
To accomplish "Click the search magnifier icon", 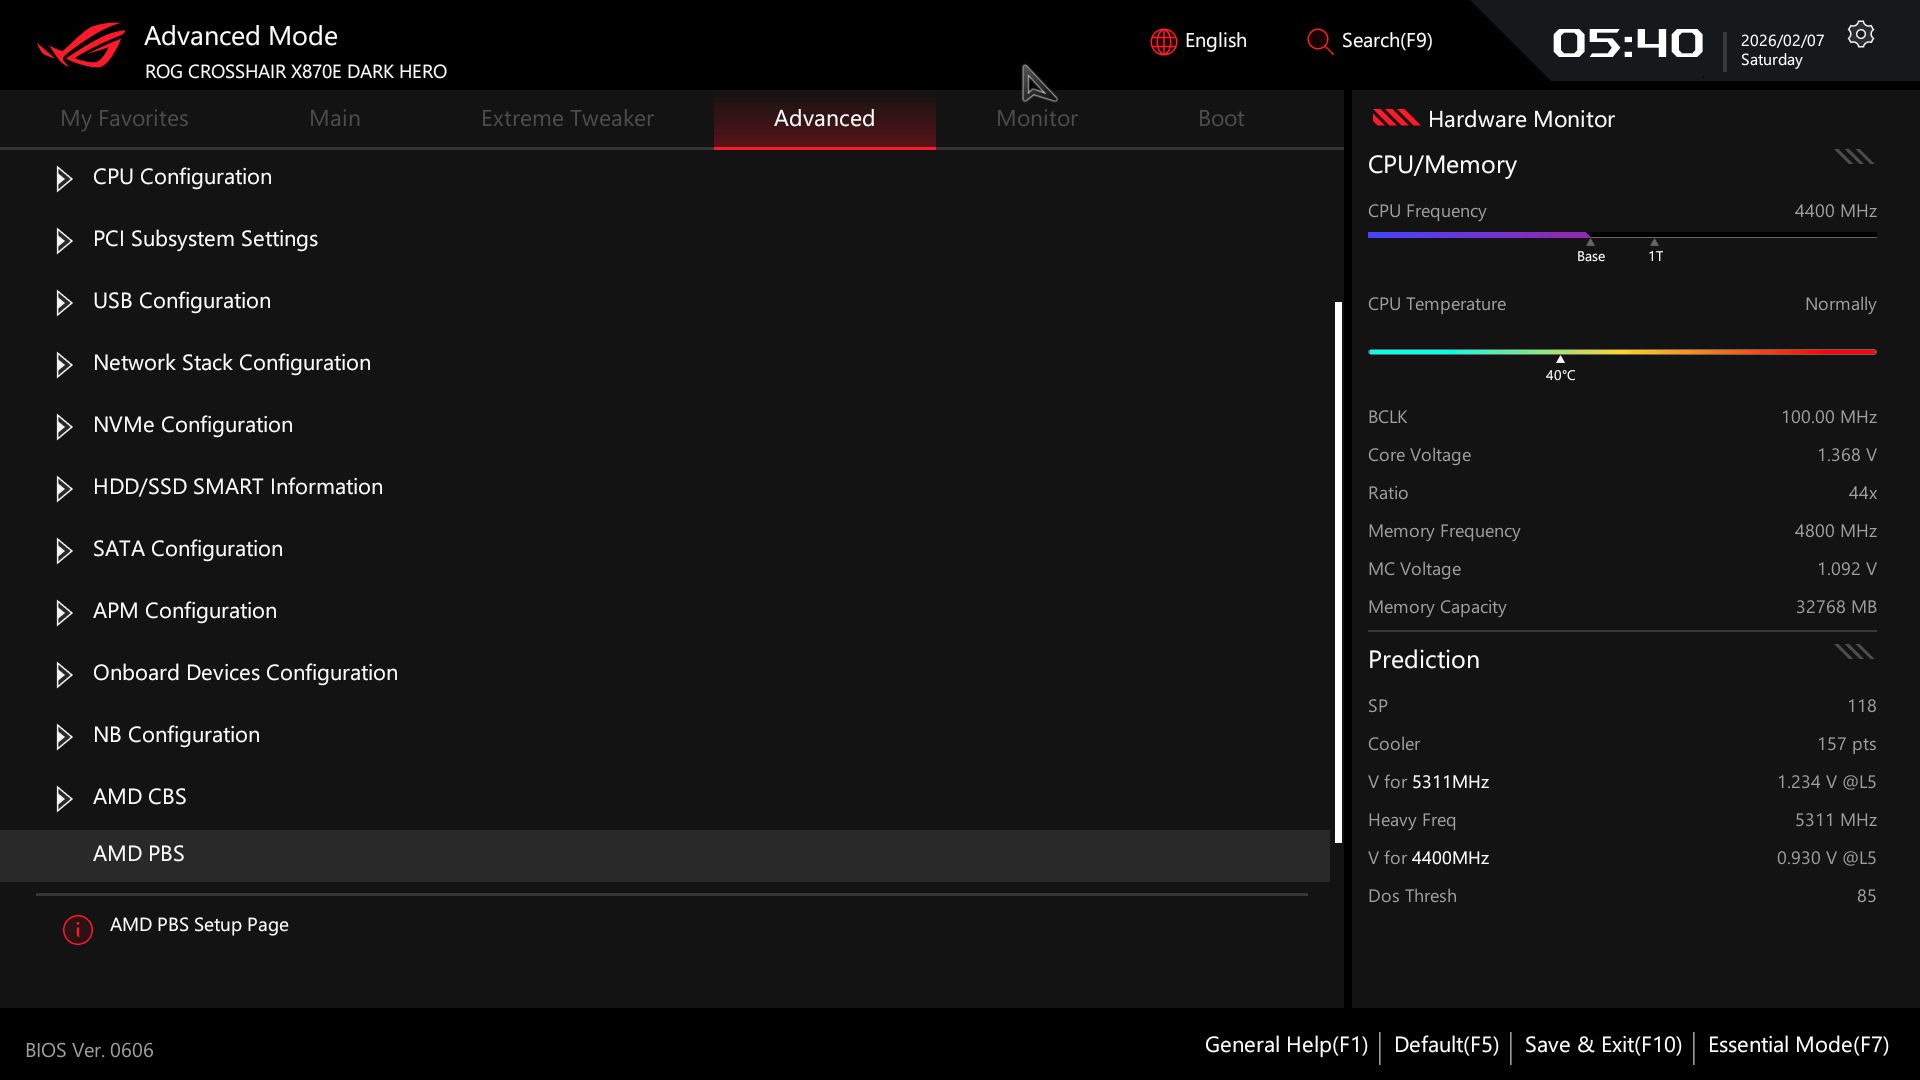I will point(1319,42).
